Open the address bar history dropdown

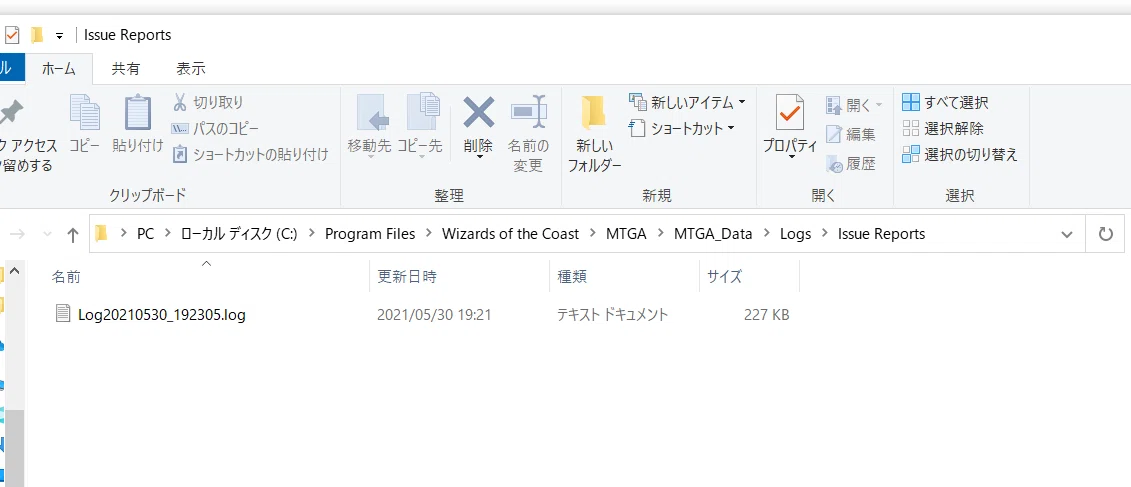[x=1067, y=234]
